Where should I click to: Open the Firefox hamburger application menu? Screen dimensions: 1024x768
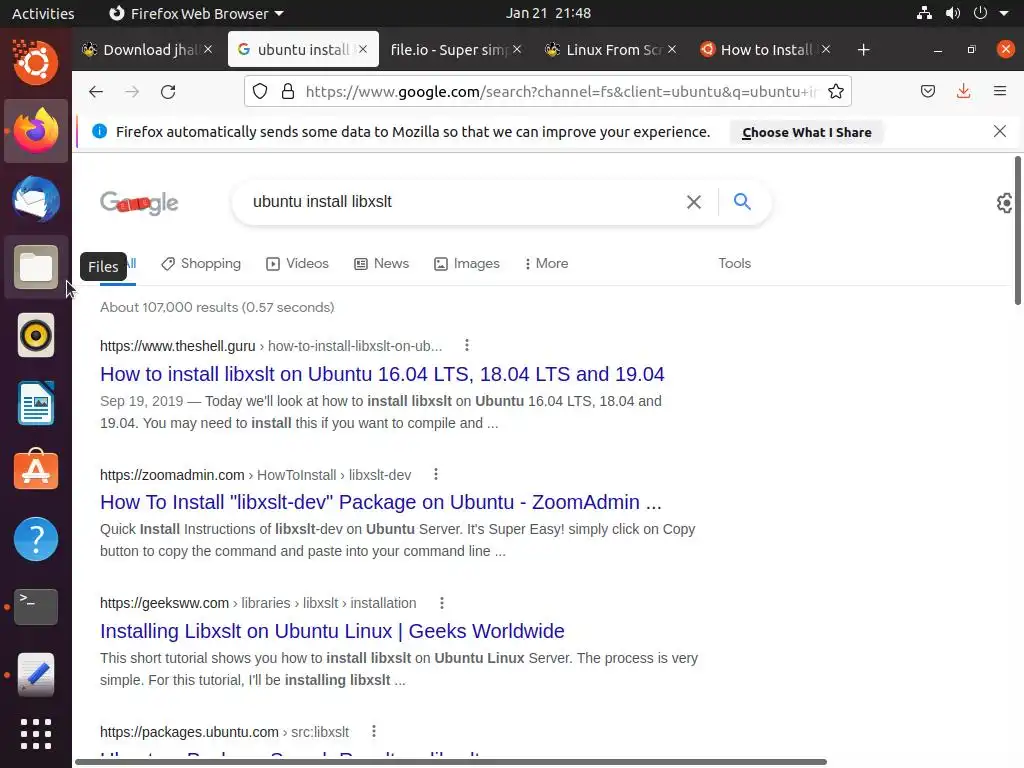tap(999, 91)
